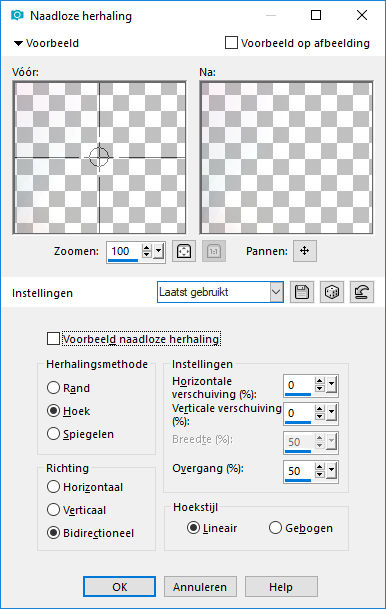Click the fit-to-window zoom icon
386x609 pixels.
(184, 251)
